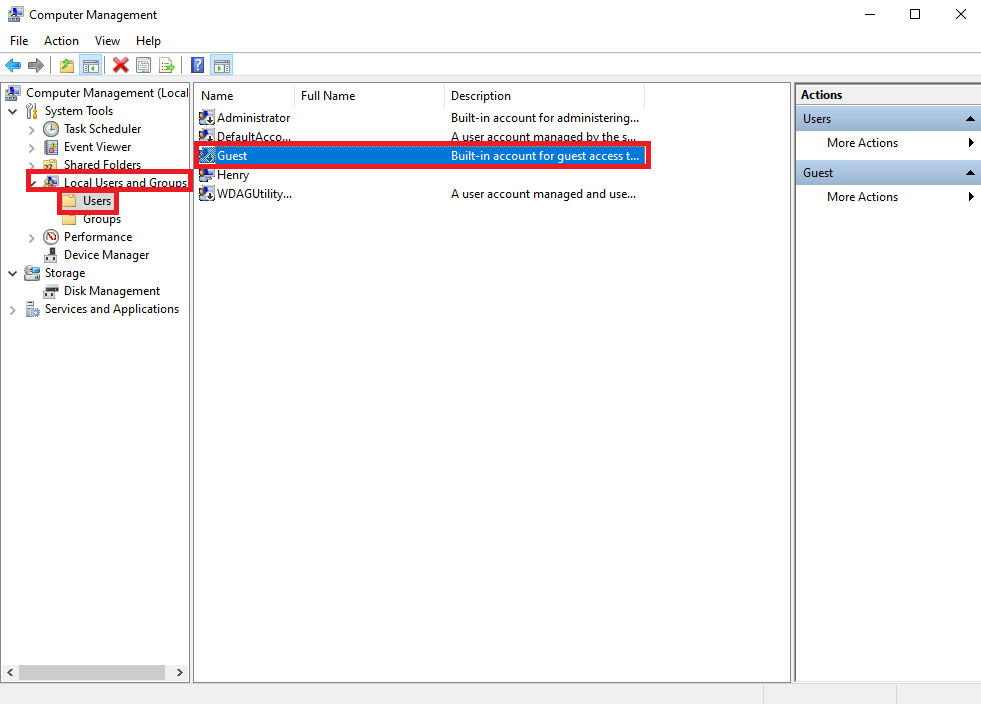Click WDAGUtility's description text
This screenshot has height=704, width=981.
coord(543,194)
